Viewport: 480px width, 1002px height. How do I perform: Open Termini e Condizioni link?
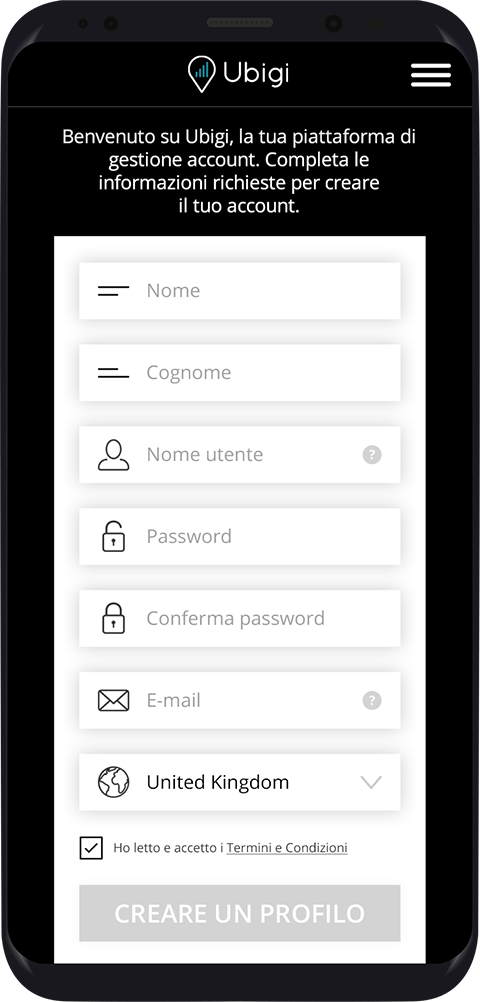click(x=287, y=848)
